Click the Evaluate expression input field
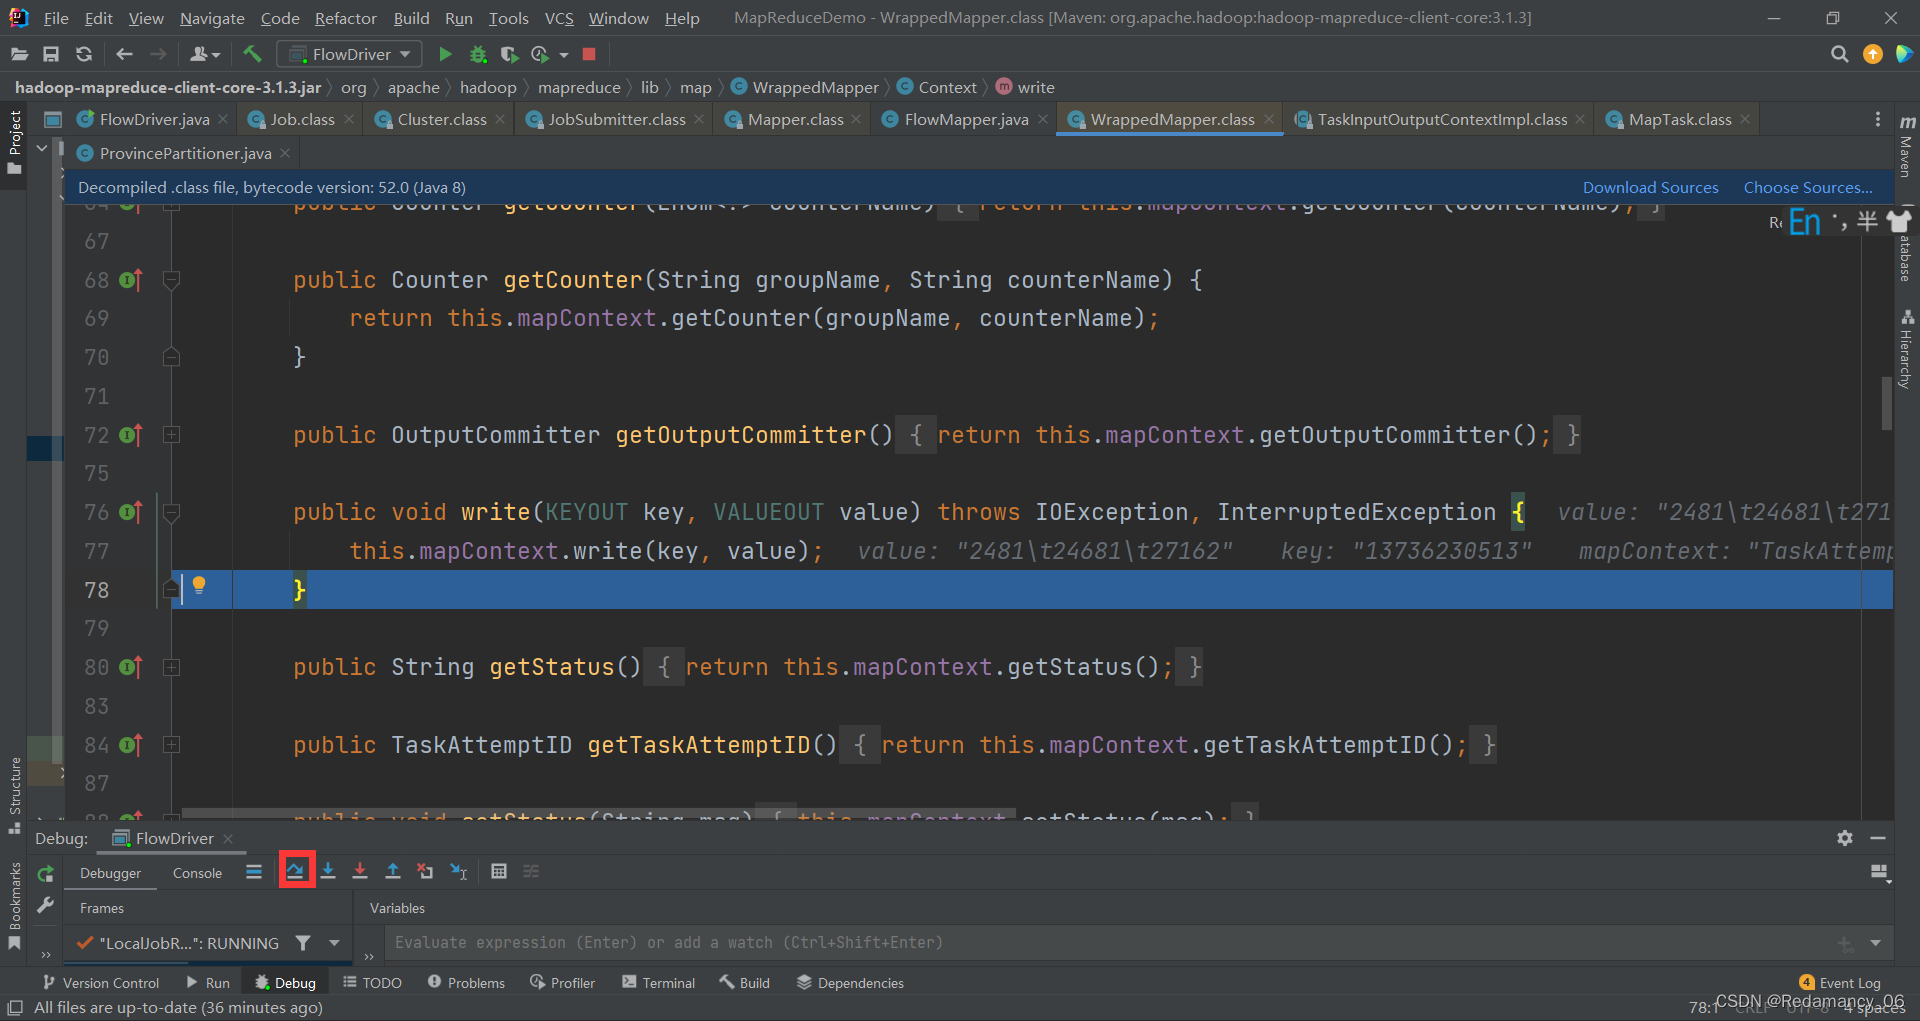 (x=1110, y=943)
